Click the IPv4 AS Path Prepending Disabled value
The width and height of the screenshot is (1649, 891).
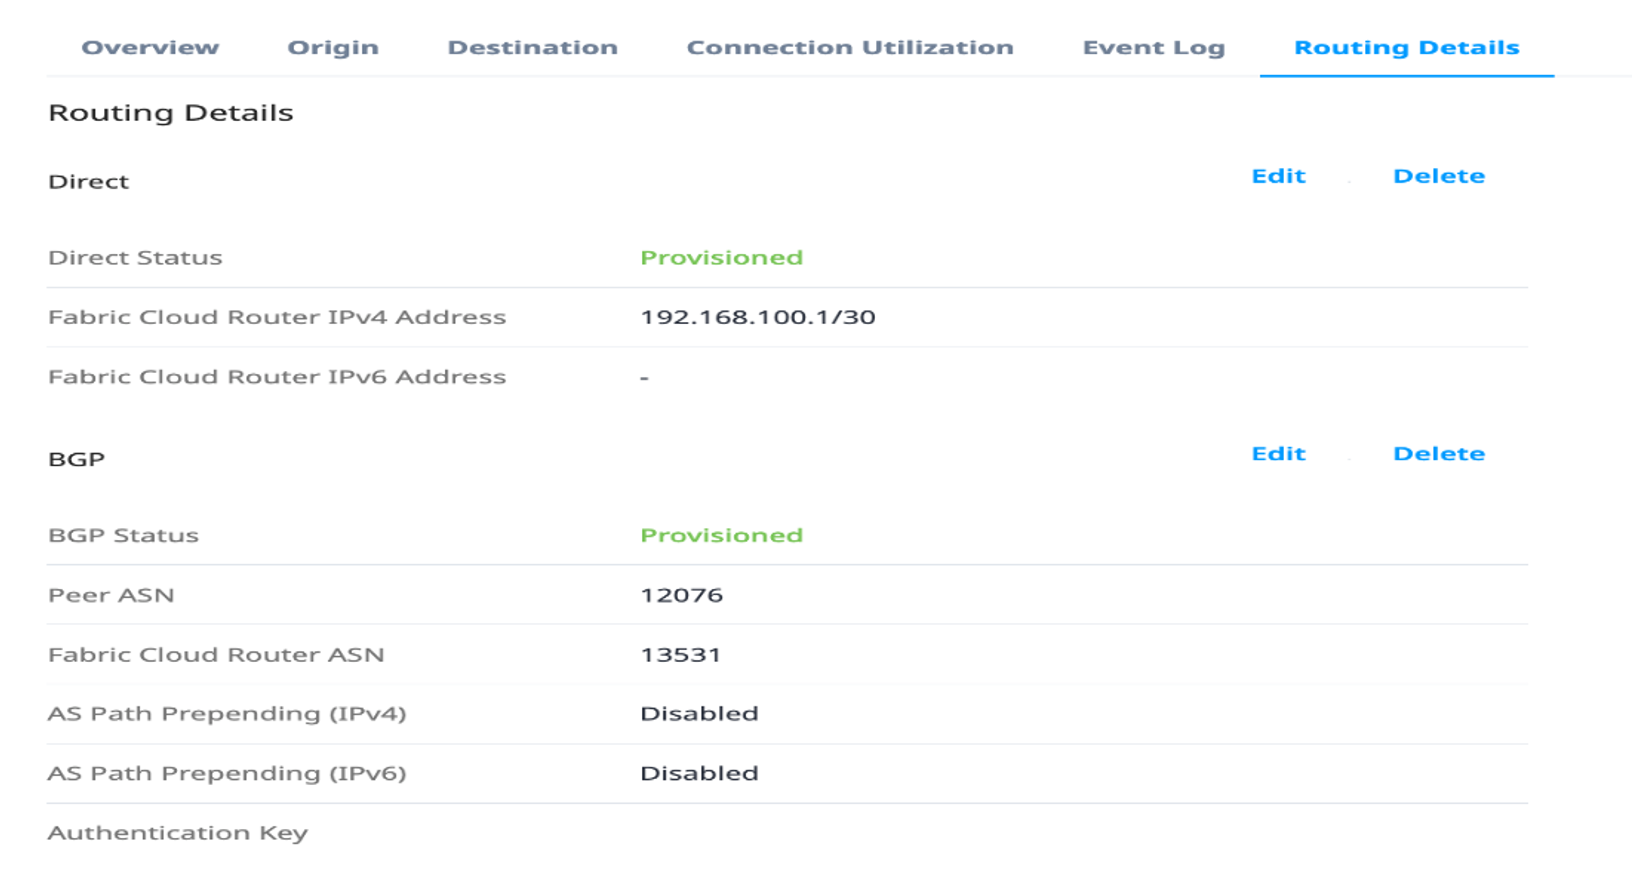click(x=699, y=714)
